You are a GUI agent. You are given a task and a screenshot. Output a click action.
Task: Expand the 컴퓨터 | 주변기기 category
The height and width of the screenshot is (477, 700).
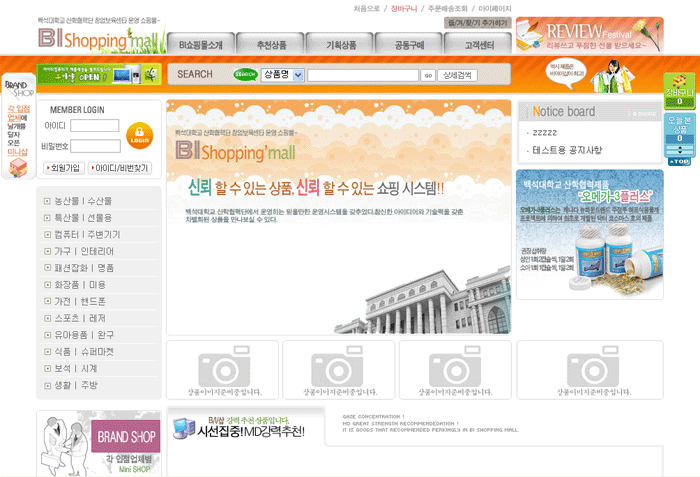pos(86,234)
